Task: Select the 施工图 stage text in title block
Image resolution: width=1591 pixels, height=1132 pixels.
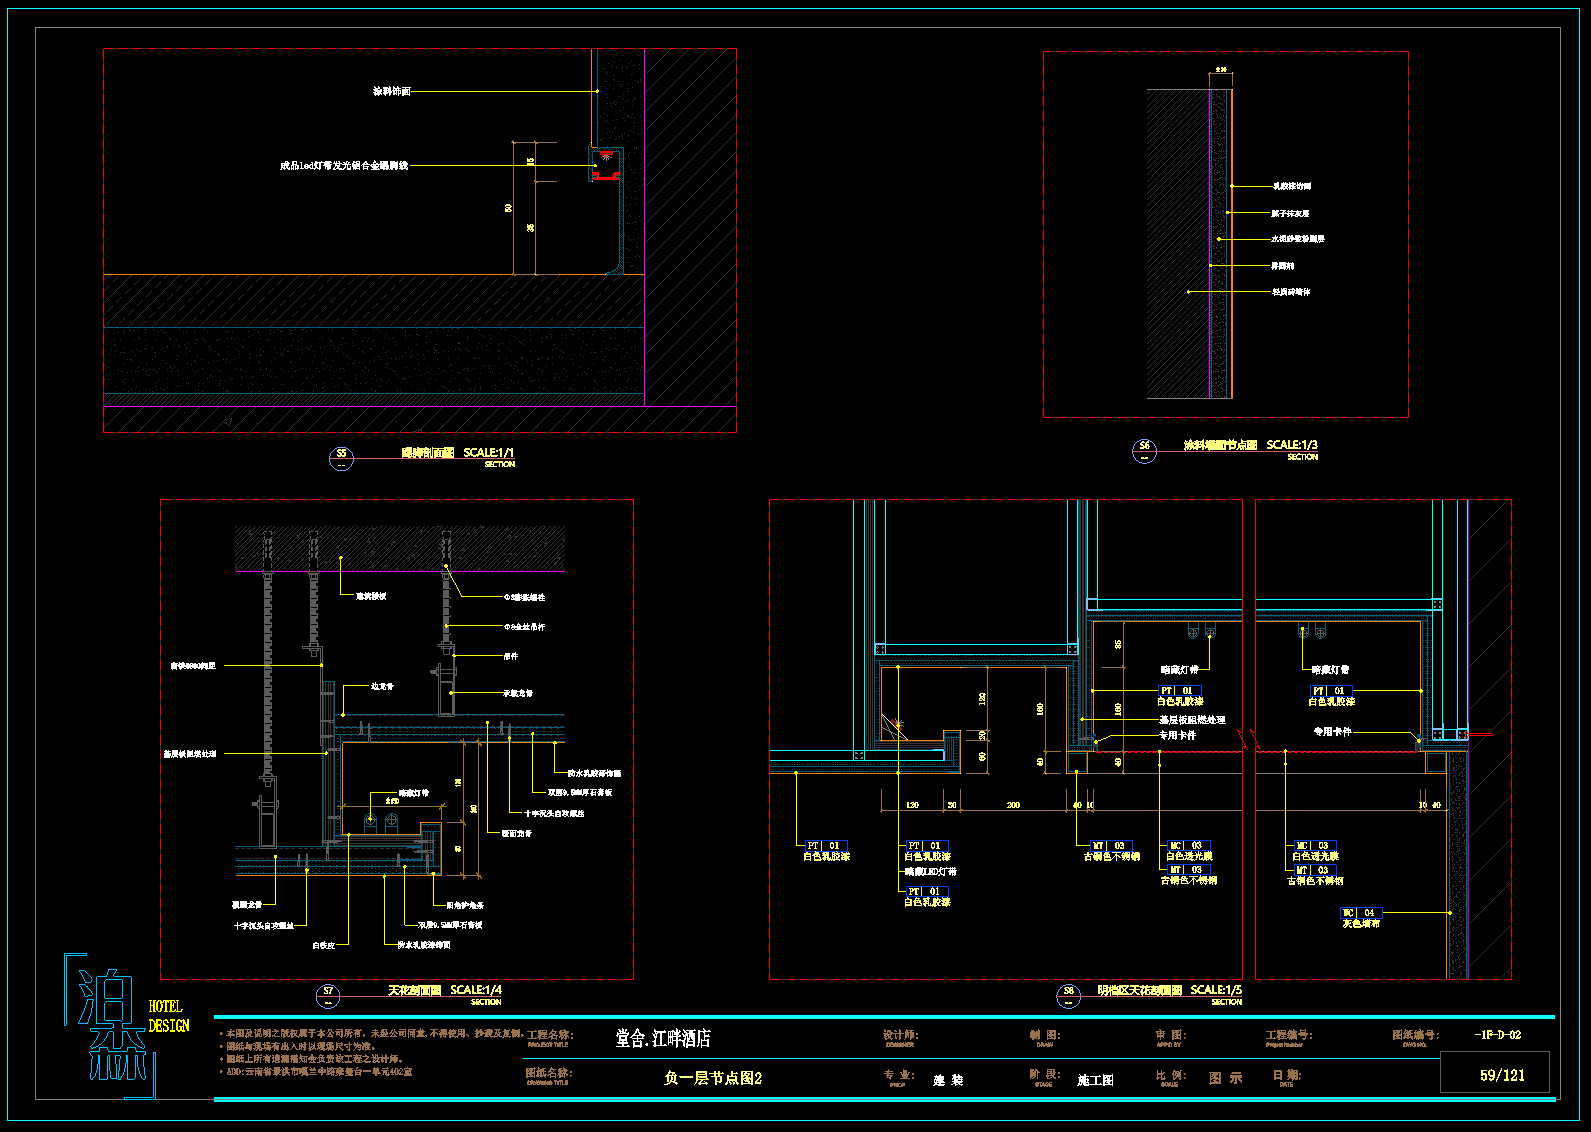Action: [x=1095, y=1080]
